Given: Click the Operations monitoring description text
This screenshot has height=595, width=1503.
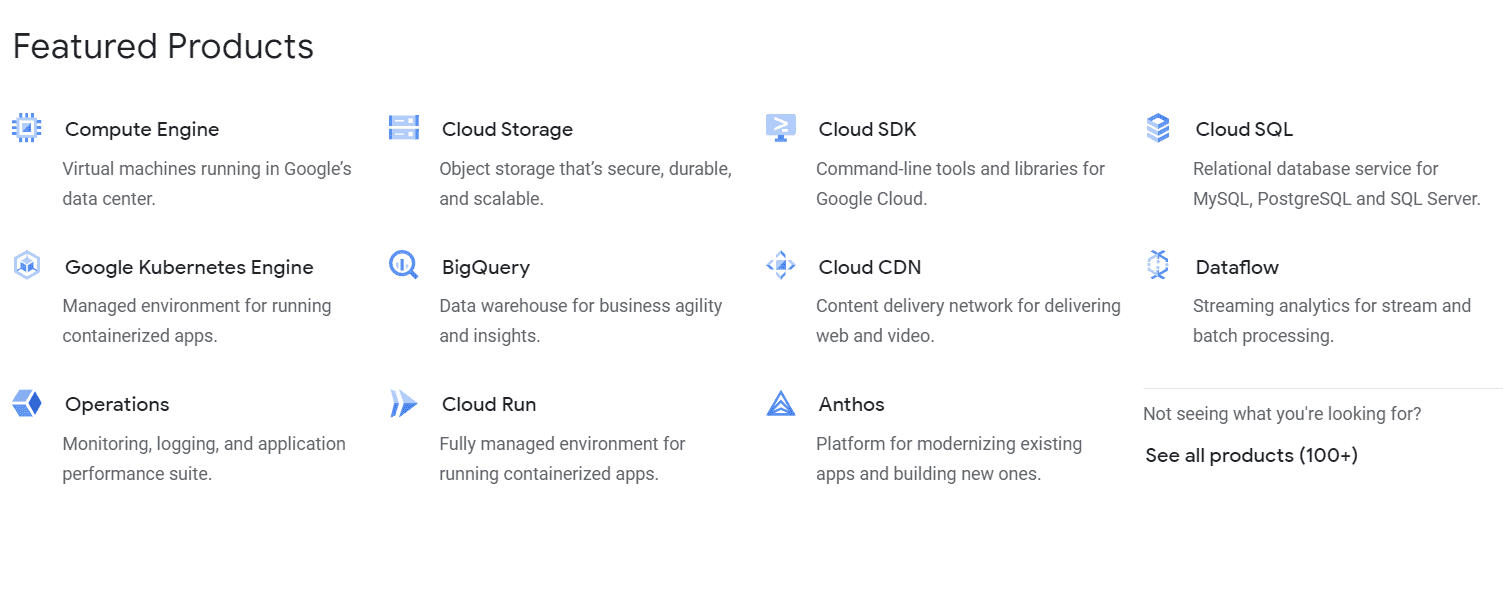Looking at the screenshot, I should [204, 458].
